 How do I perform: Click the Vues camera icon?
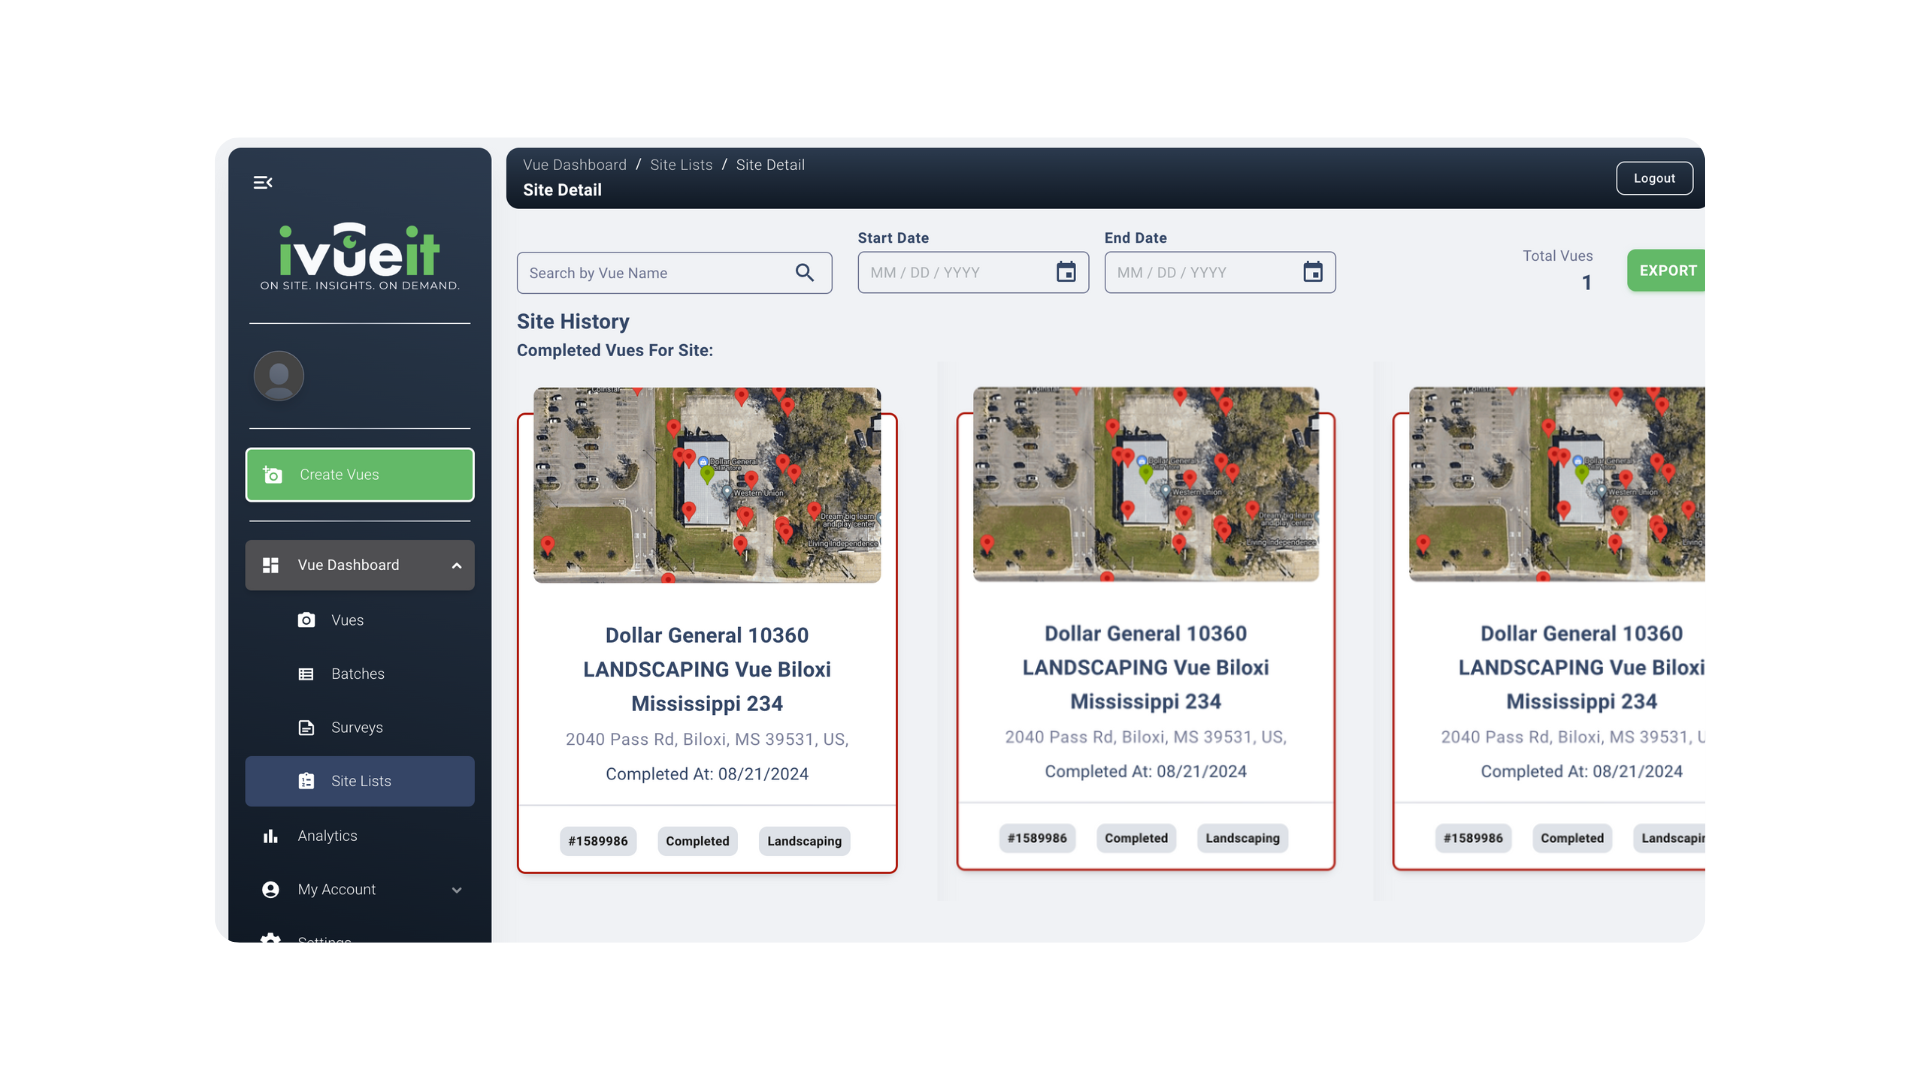pyautogui.click(x=306, y=620)
